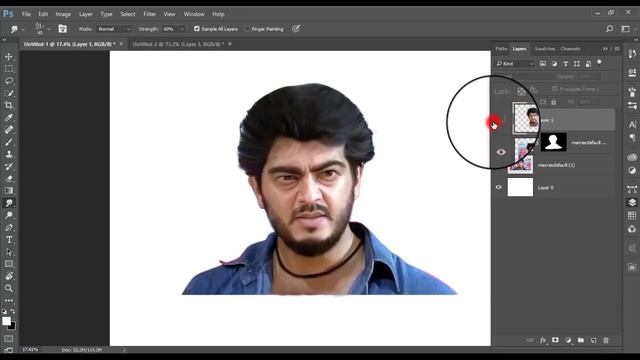Select the Clone Stamp tool
The image size is (640, 360).
[9, 154]
